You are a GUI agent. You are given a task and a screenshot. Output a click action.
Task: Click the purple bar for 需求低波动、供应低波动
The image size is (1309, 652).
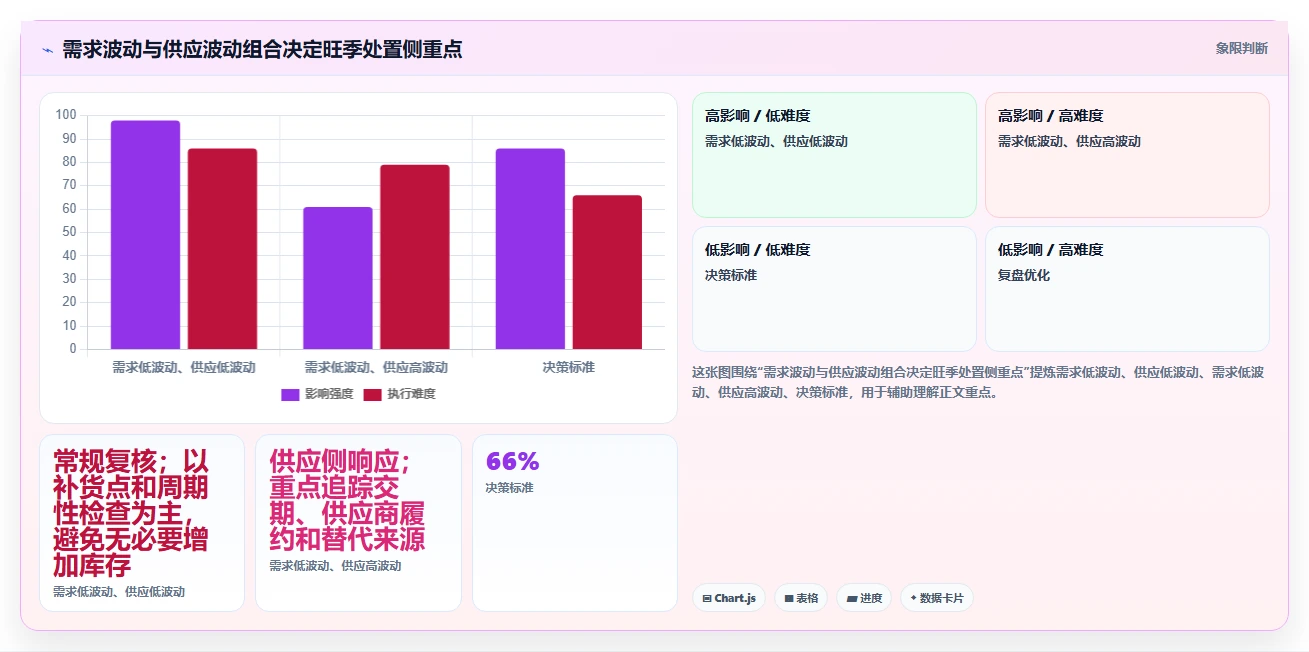145,235
